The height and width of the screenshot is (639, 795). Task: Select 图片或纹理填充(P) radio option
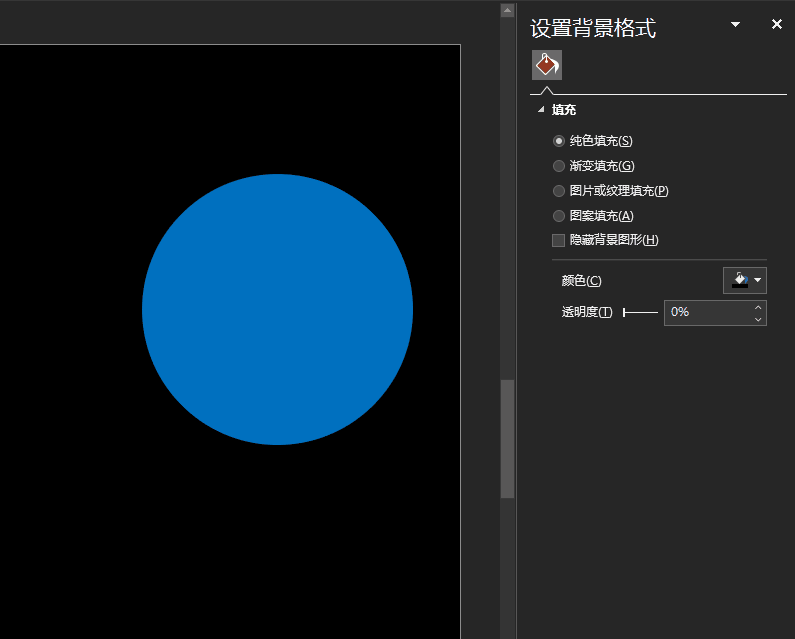(x=559, y=191)
